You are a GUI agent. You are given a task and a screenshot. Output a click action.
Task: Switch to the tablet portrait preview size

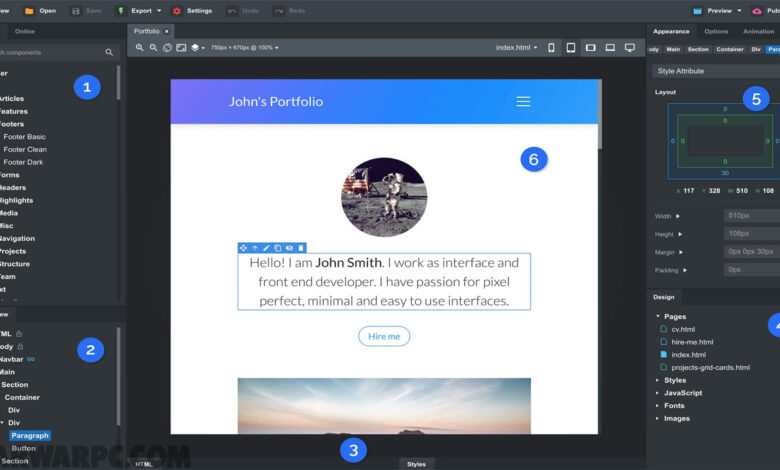pyautogui.click(x=571, y=48)
